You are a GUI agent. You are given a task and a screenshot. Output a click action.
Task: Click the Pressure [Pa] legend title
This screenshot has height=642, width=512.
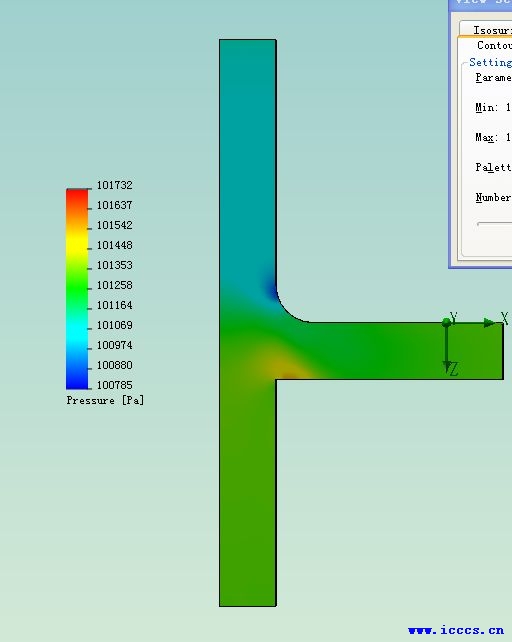tap(105, 400)
